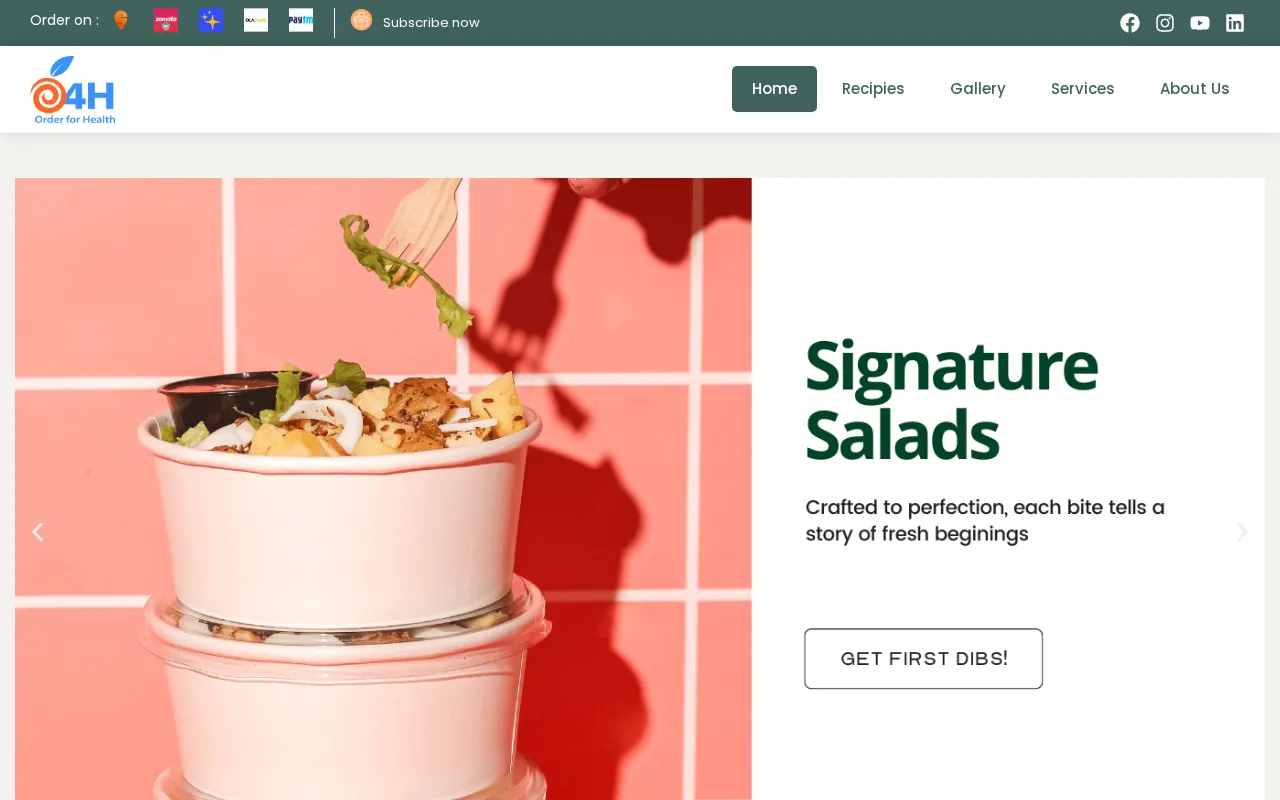Follow the Subscribe now link

click(431, 22)
